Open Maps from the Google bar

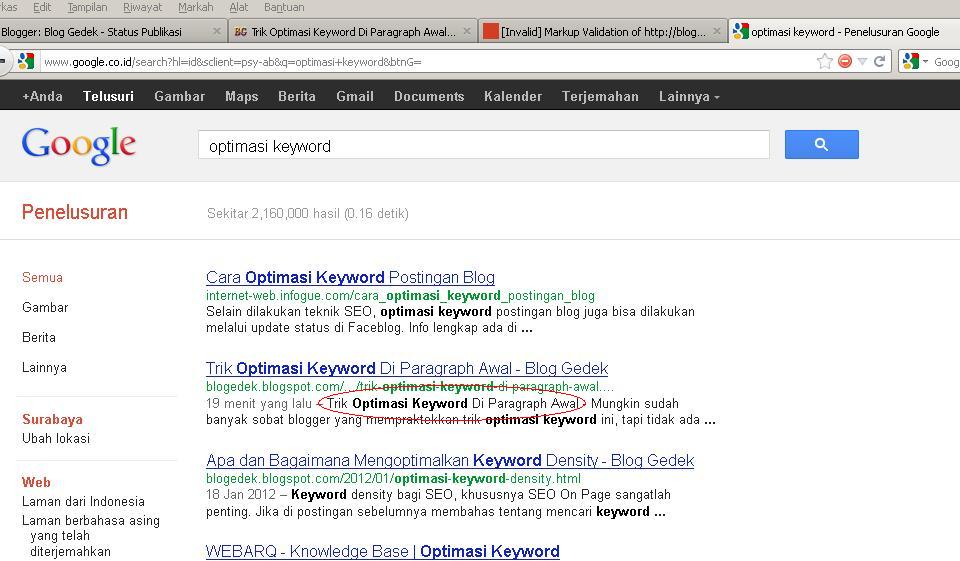pos(241,96)
